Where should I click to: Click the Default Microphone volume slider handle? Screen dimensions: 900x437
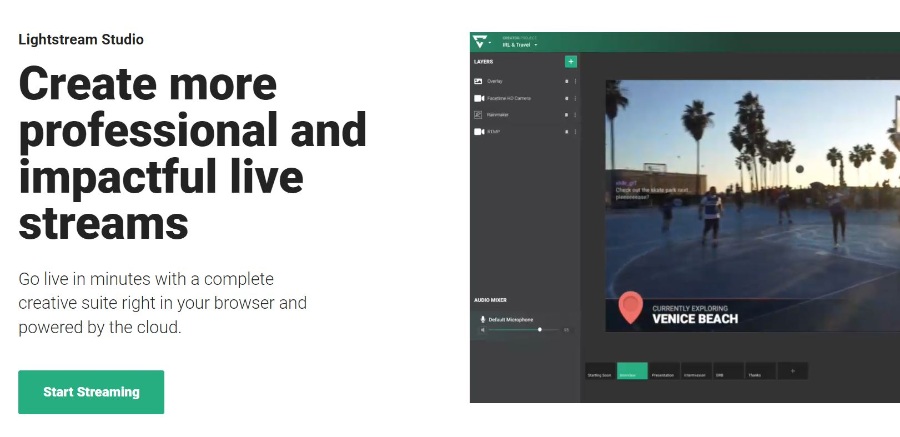click(540, 330)
